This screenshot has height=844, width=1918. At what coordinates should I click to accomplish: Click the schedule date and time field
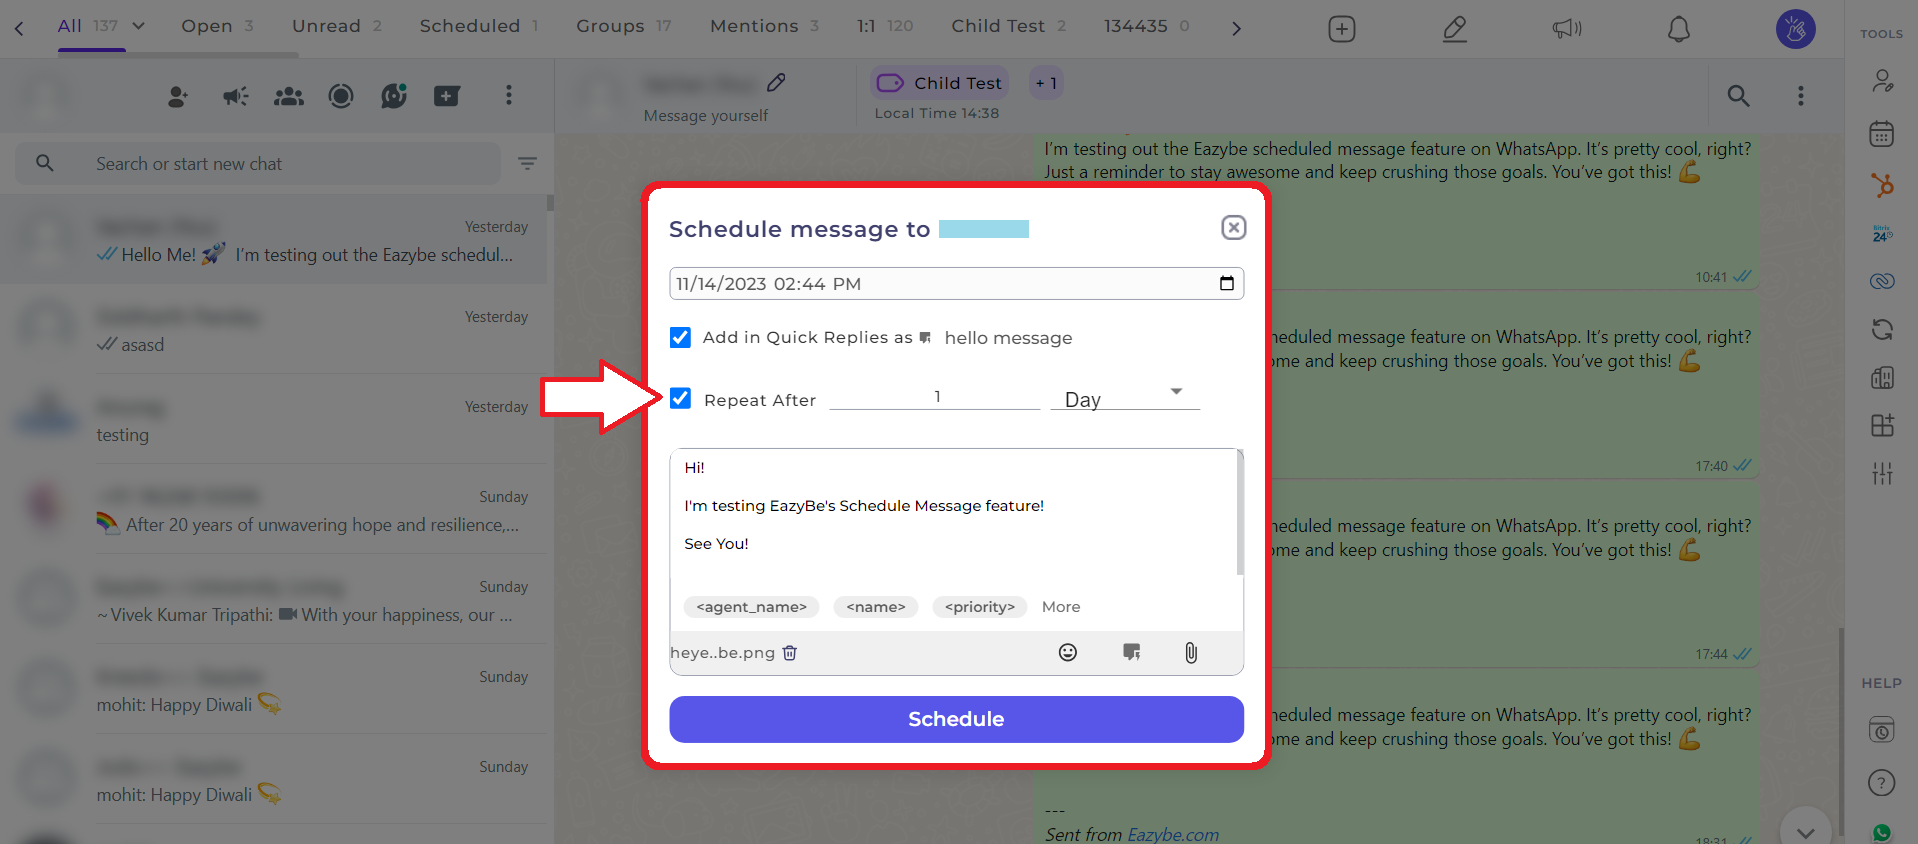(956, 283)
